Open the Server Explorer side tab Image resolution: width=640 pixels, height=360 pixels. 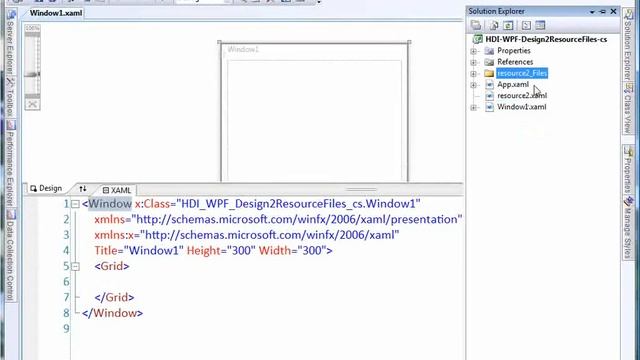coord(11,43)
